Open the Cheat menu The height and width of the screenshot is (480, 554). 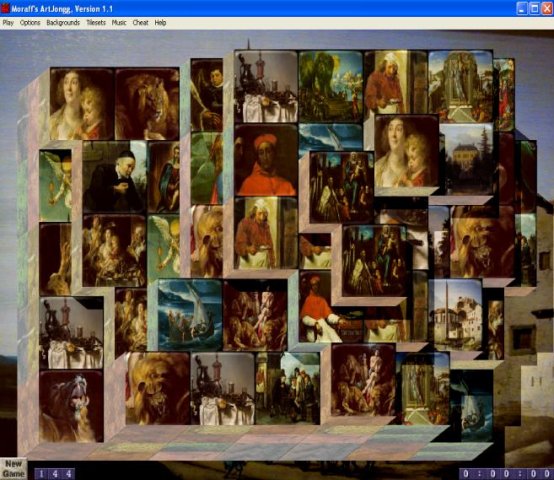(x=140, y=23)
